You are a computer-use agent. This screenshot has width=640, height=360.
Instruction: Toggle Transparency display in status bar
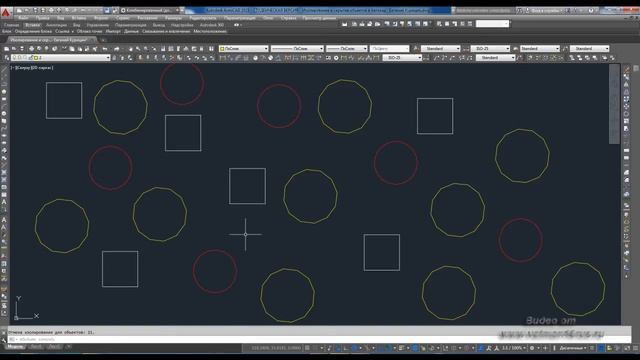(415, 348)
